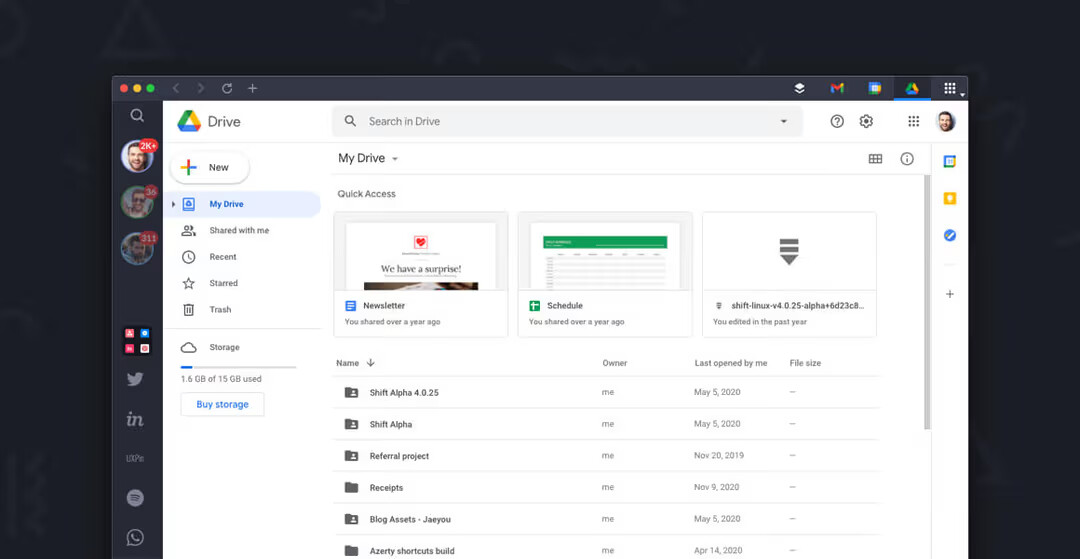Click the New button
The height and width of the screenshot is (559, 1080).
[x=210, y=168]
